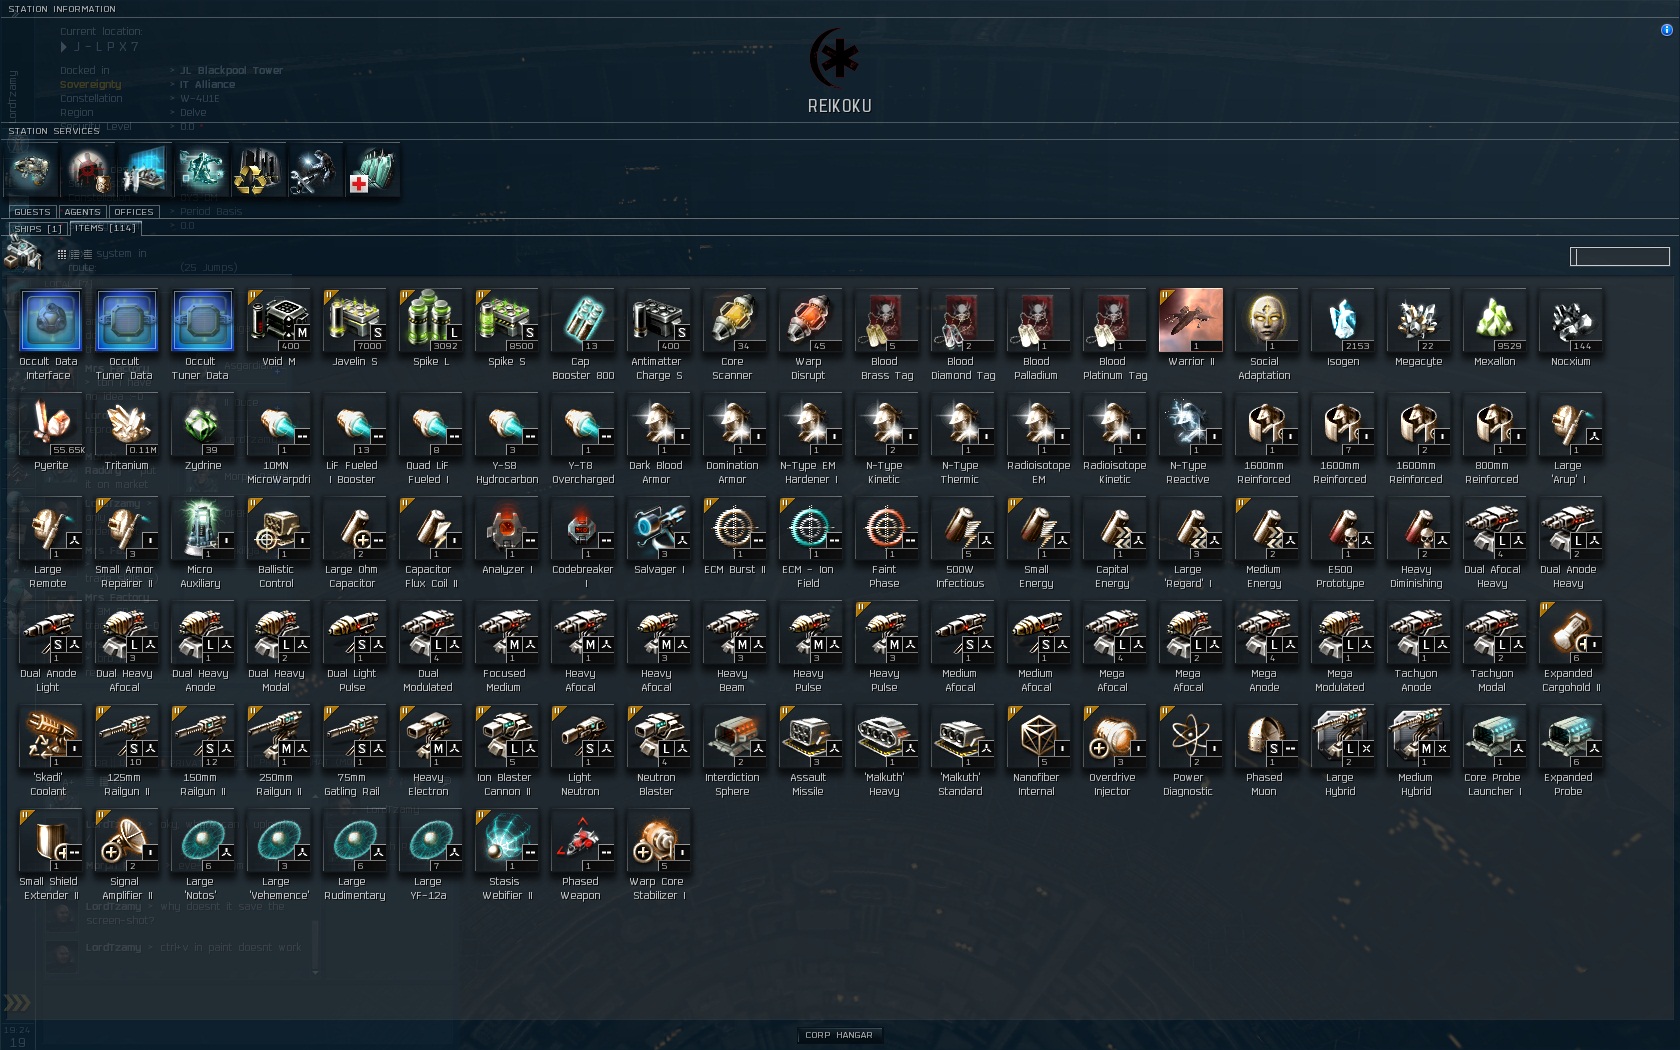Switch hangar to details list view
Screen dimensions: 1680x1050
click(x=75, y=254)
